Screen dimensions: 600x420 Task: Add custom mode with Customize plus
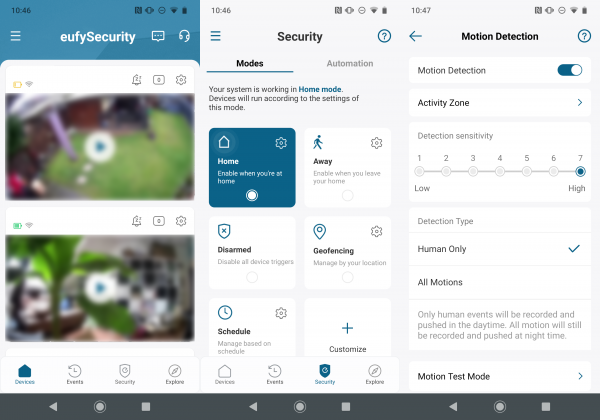[x=347, y=328]
